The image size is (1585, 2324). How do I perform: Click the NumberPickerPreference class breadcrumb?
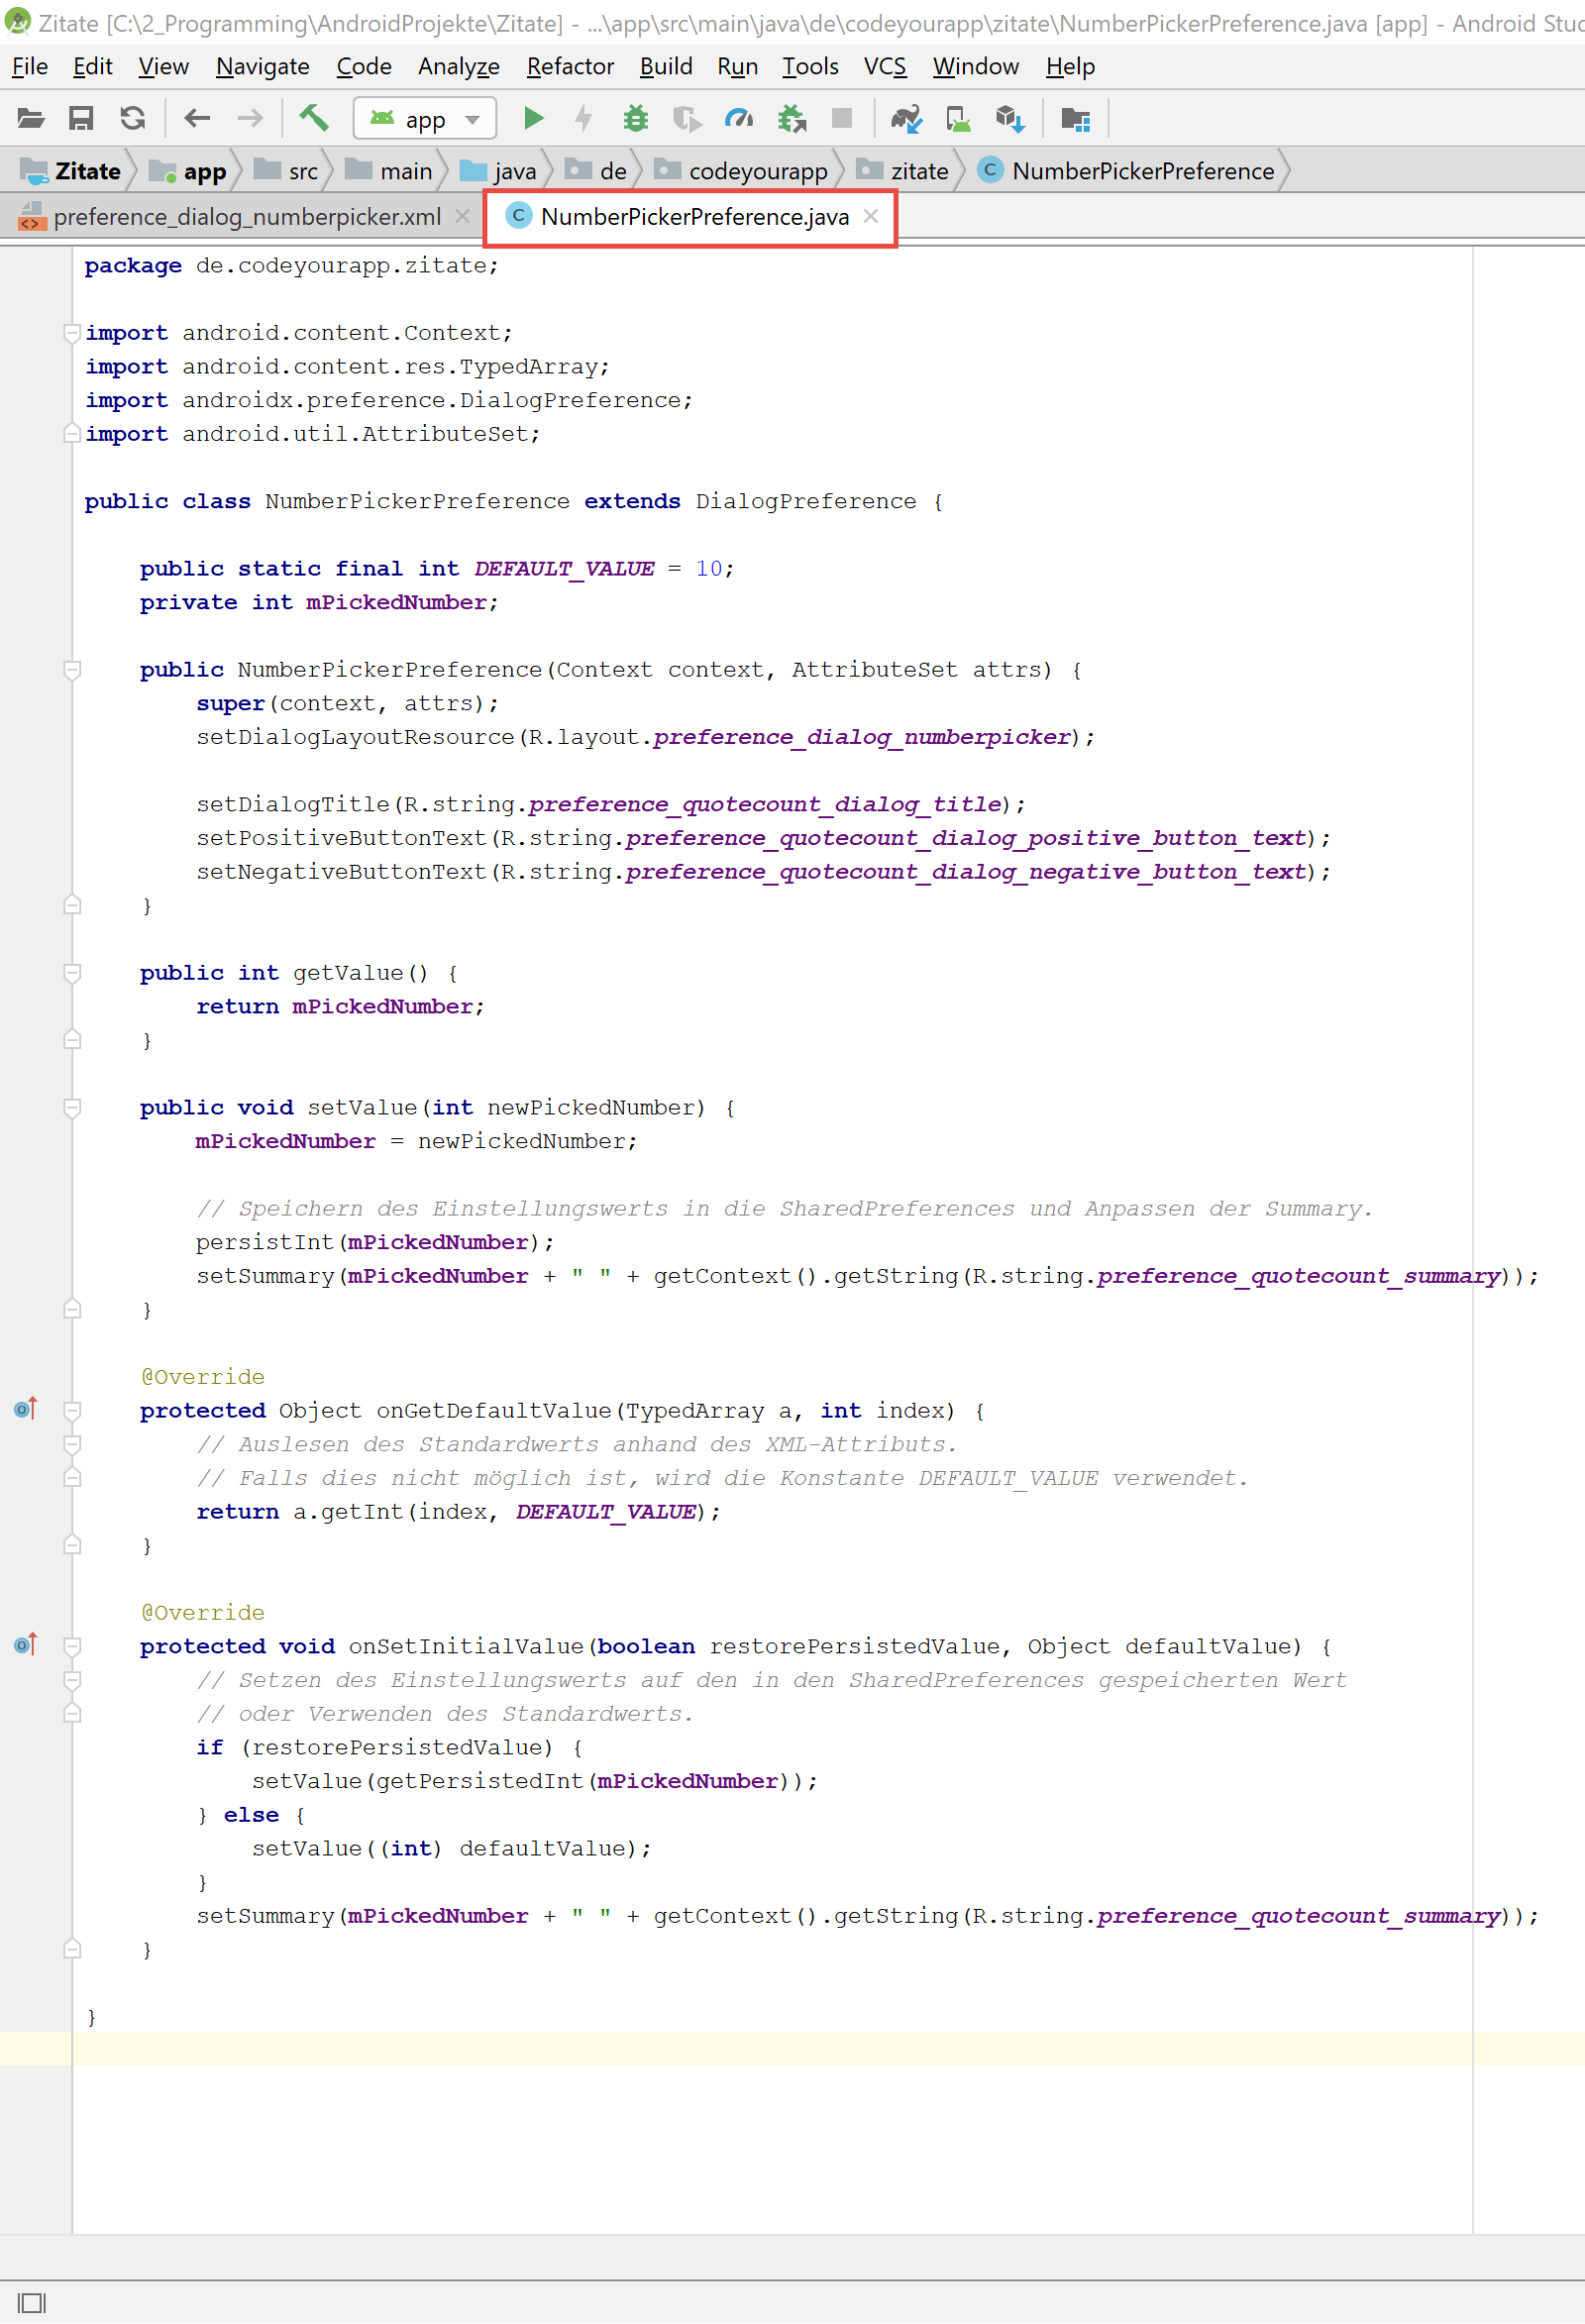tap(1126, 171)
